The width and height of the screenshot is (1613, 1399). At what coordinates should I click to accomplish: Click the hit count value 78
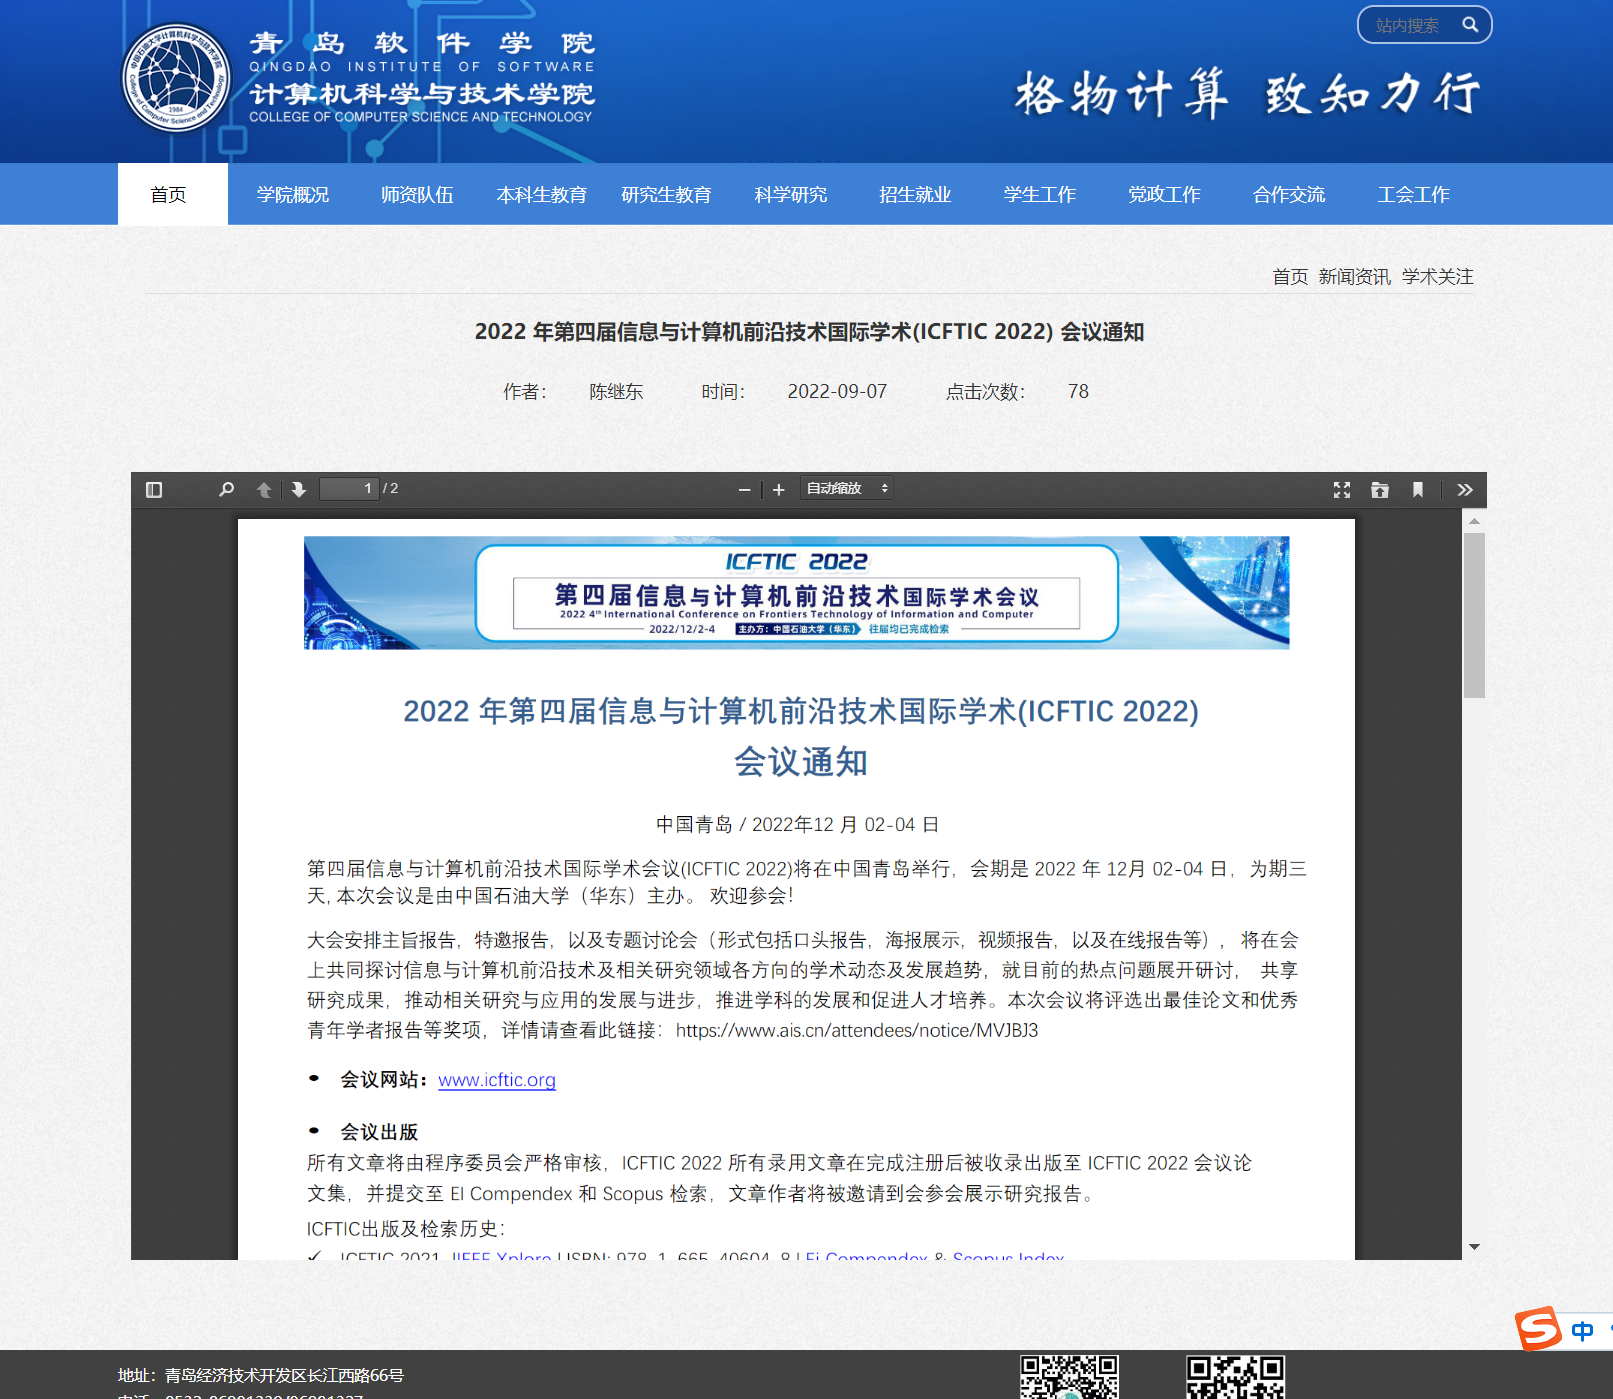1078,392
